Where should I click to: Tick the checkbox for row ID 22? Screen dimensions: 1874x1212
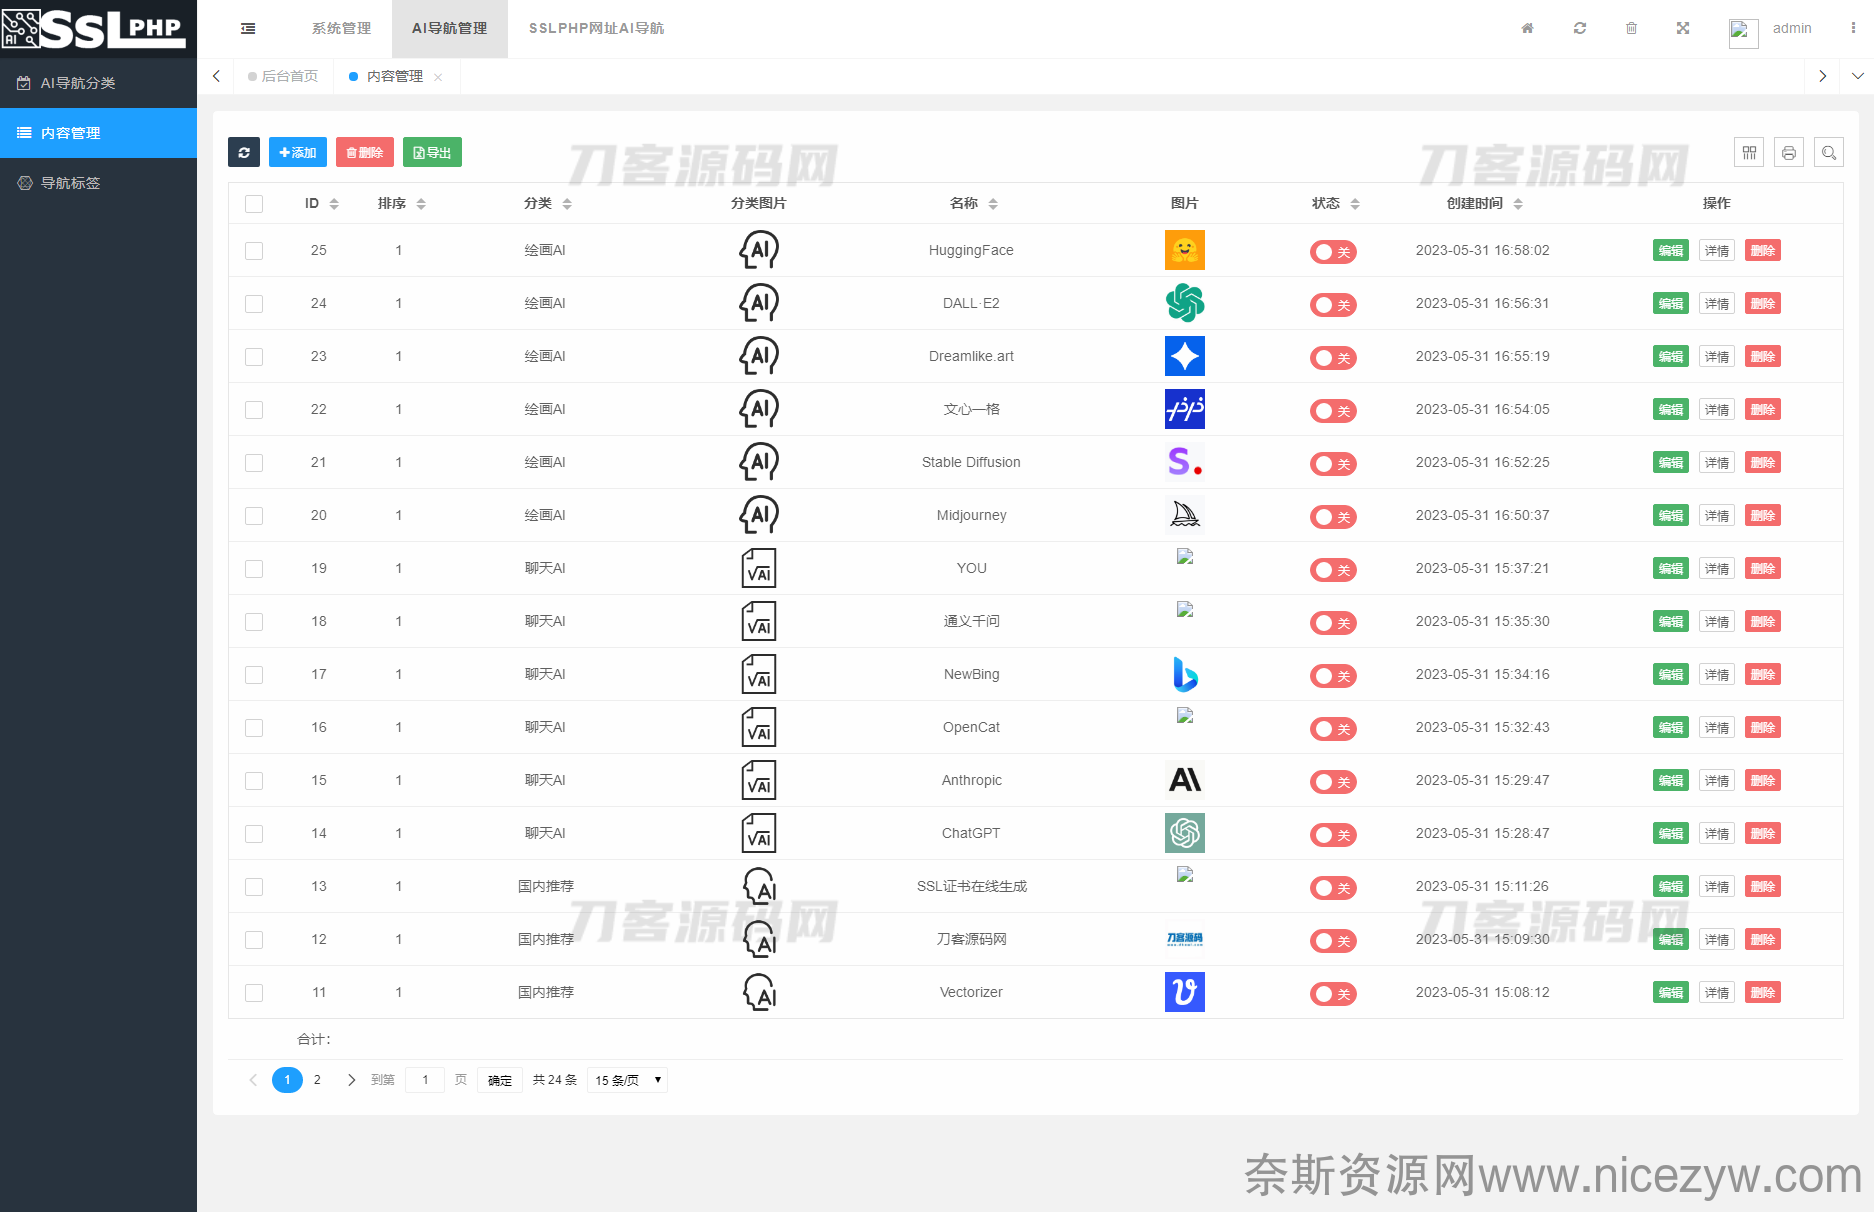point(254,410)
